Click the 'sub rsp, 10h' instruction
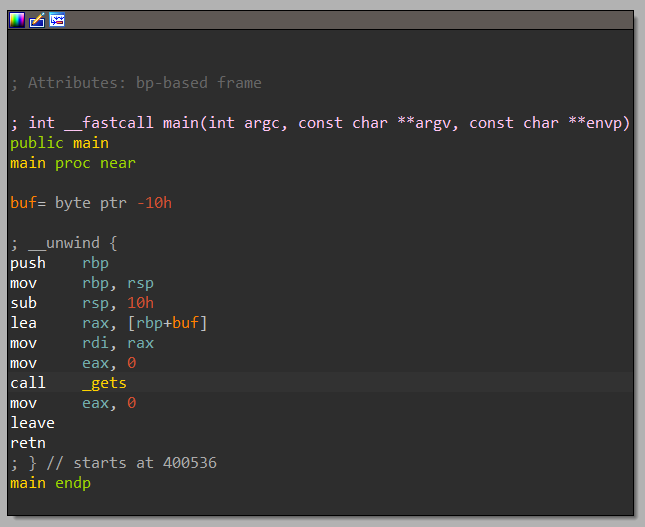This screenshot has height=527, width=645. point(82,303)
